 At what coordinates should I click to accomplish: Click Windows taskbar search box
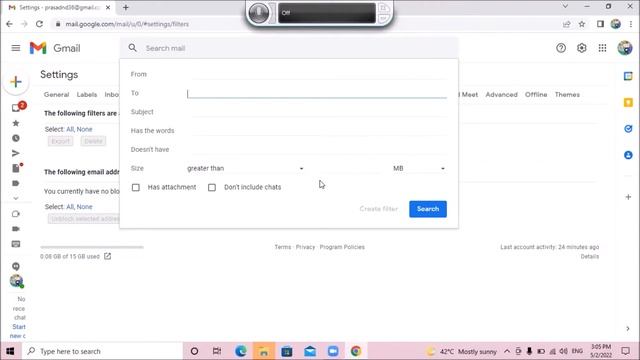[102, 351]
